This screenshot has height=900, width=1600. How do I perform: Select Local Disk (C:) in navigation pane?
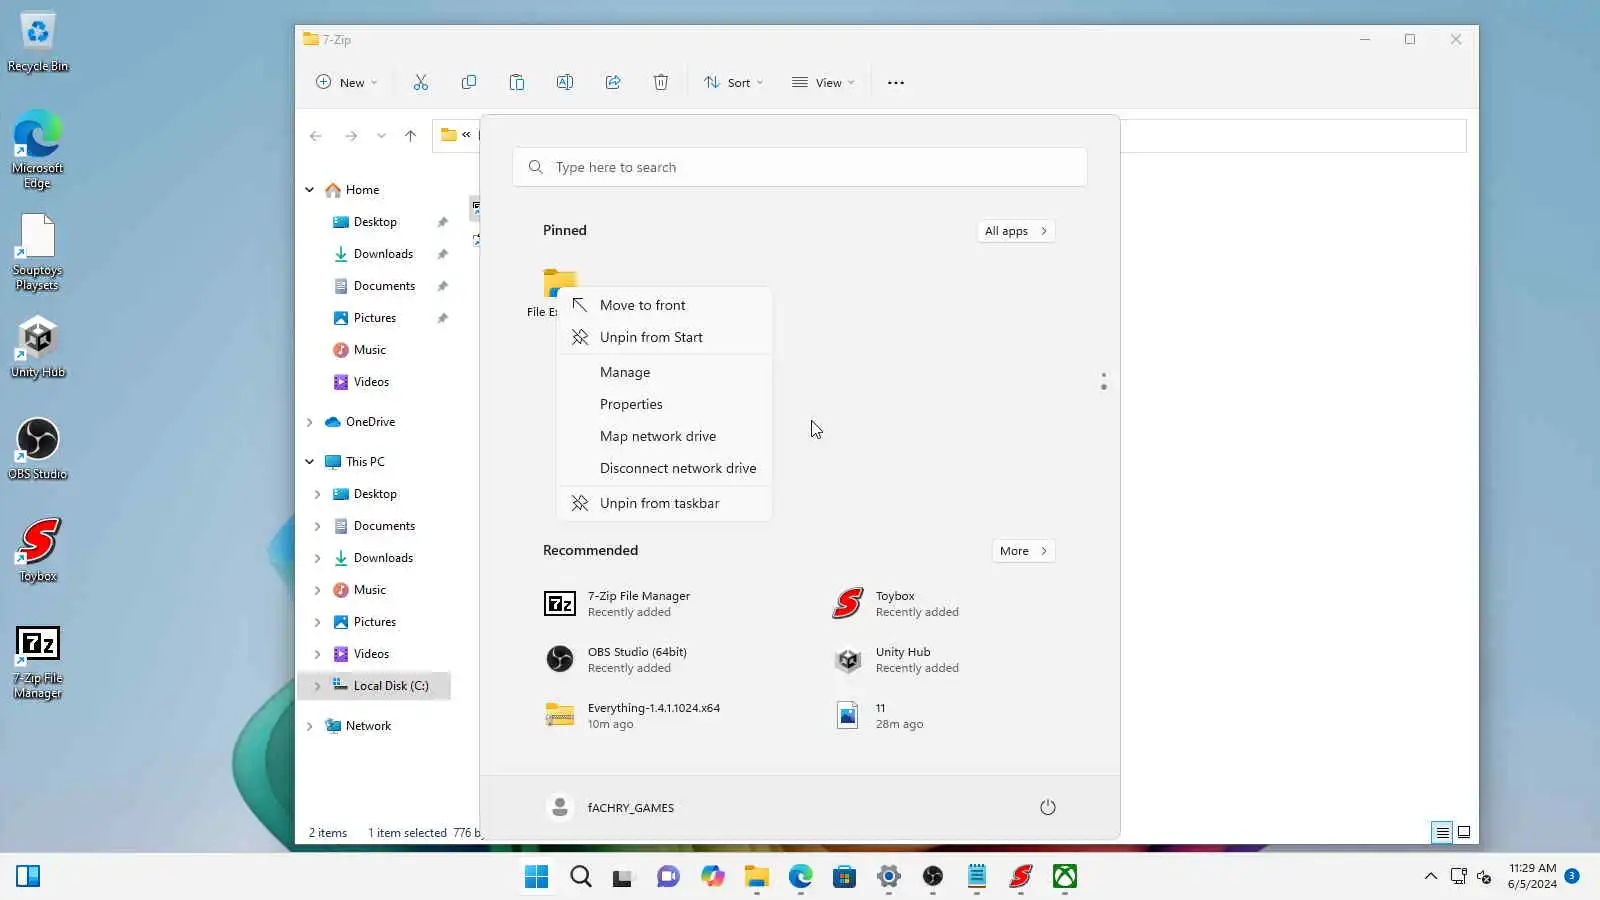coord(374,686)
